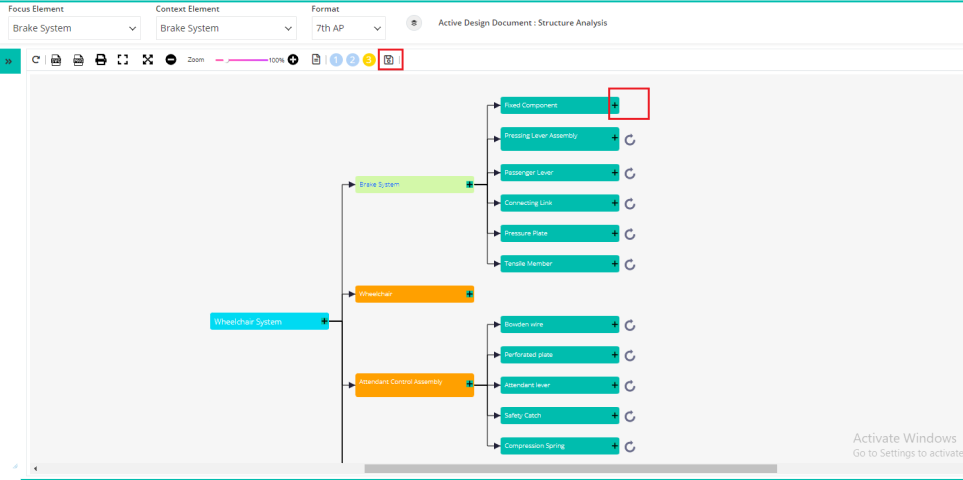
Task: Expand Attendant Control Assembly node plus
Action: pyautogui.click(x=469, y=384)
